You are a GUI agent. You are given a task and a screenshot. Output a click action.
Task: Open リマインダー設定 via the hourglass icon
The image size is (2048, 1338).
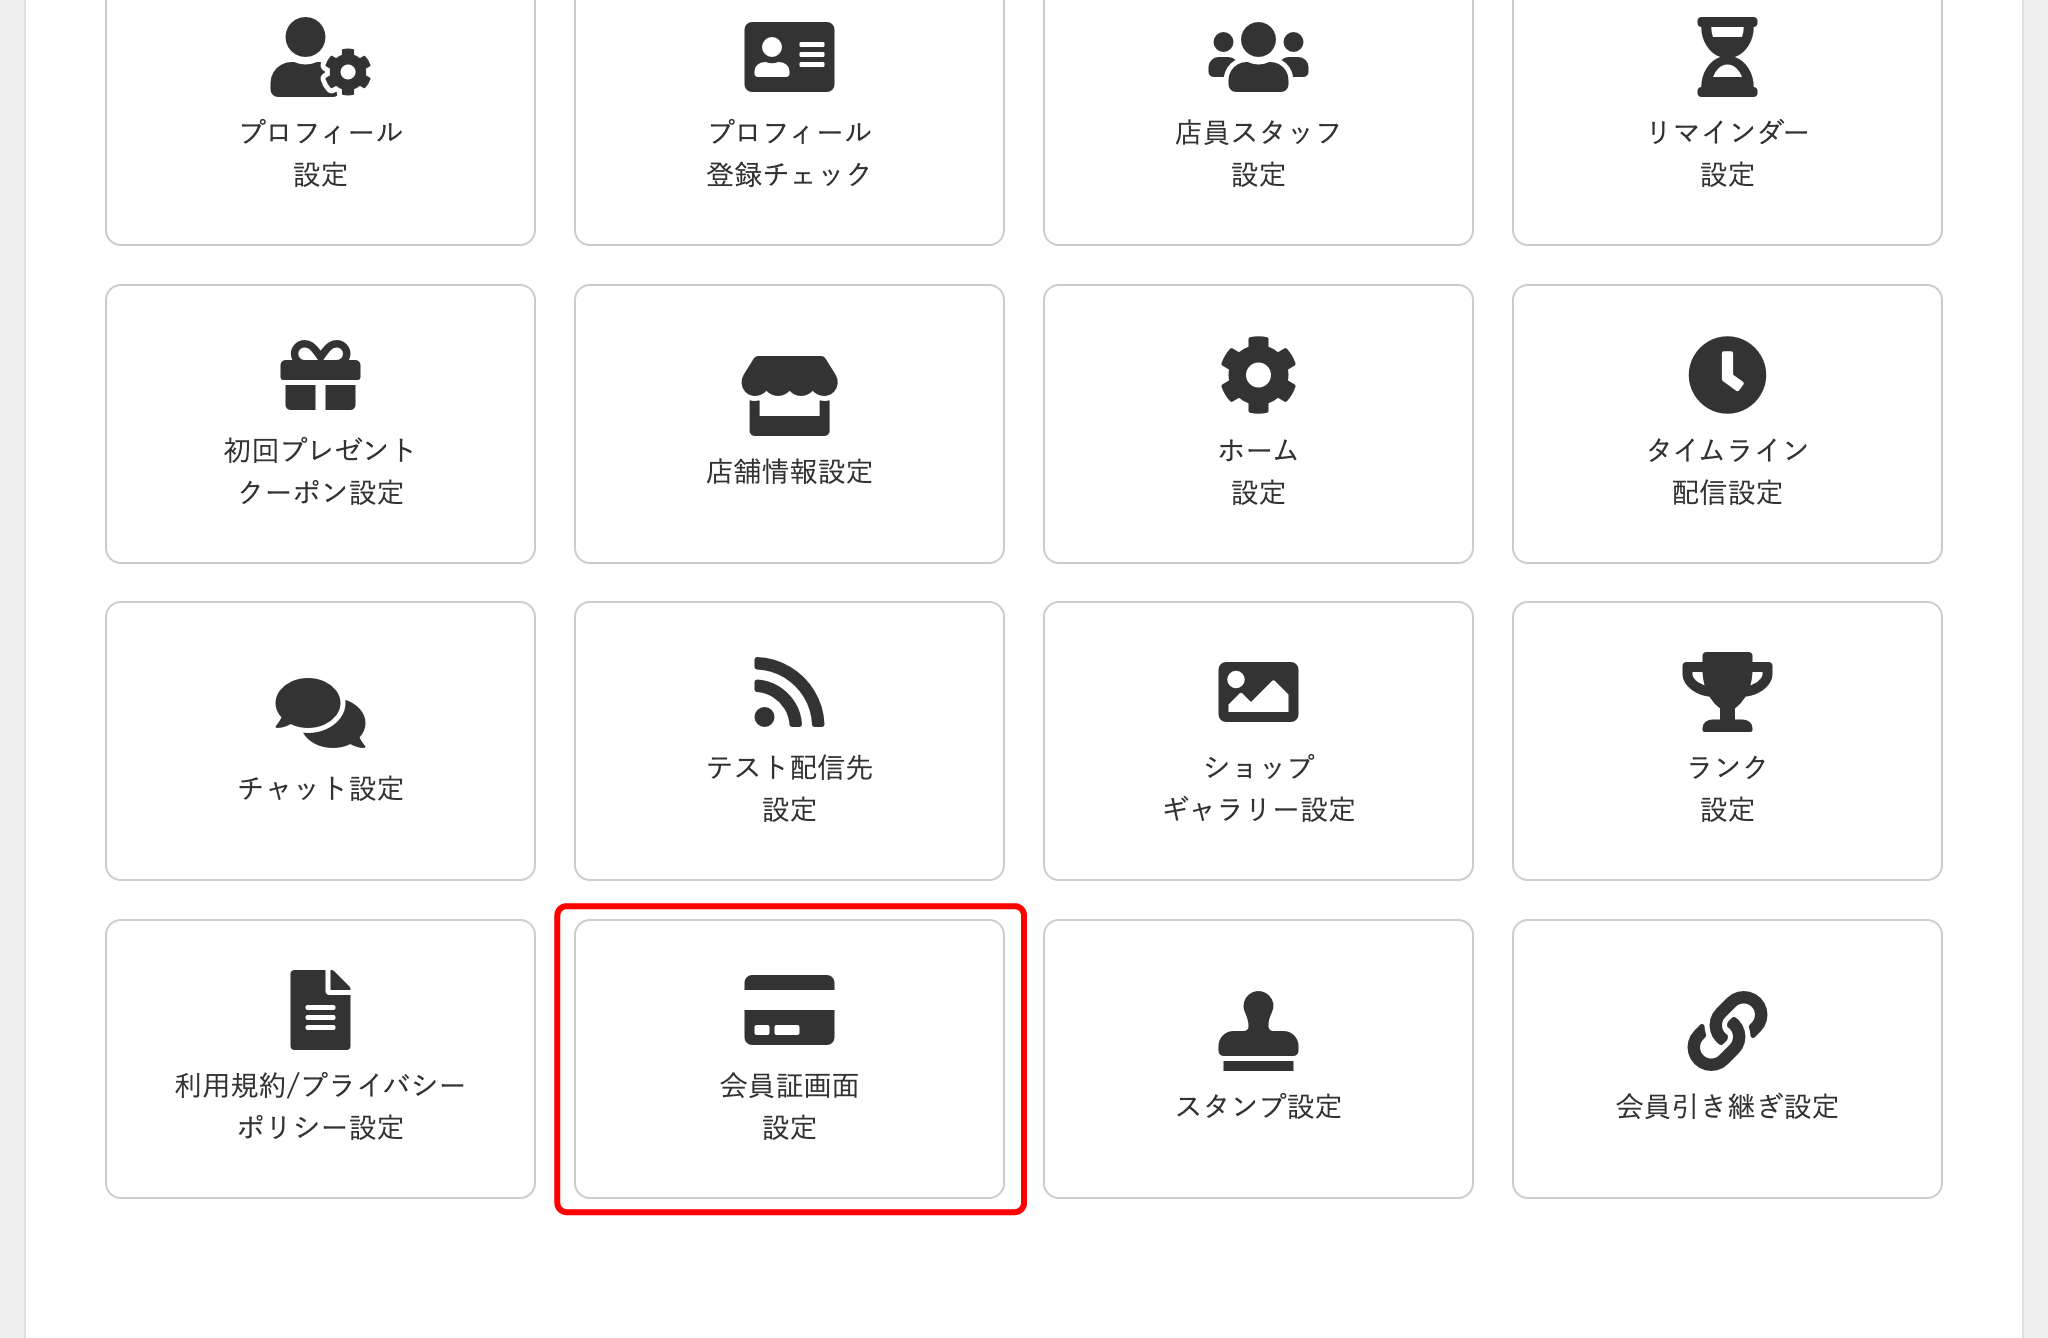point(1727,57)
